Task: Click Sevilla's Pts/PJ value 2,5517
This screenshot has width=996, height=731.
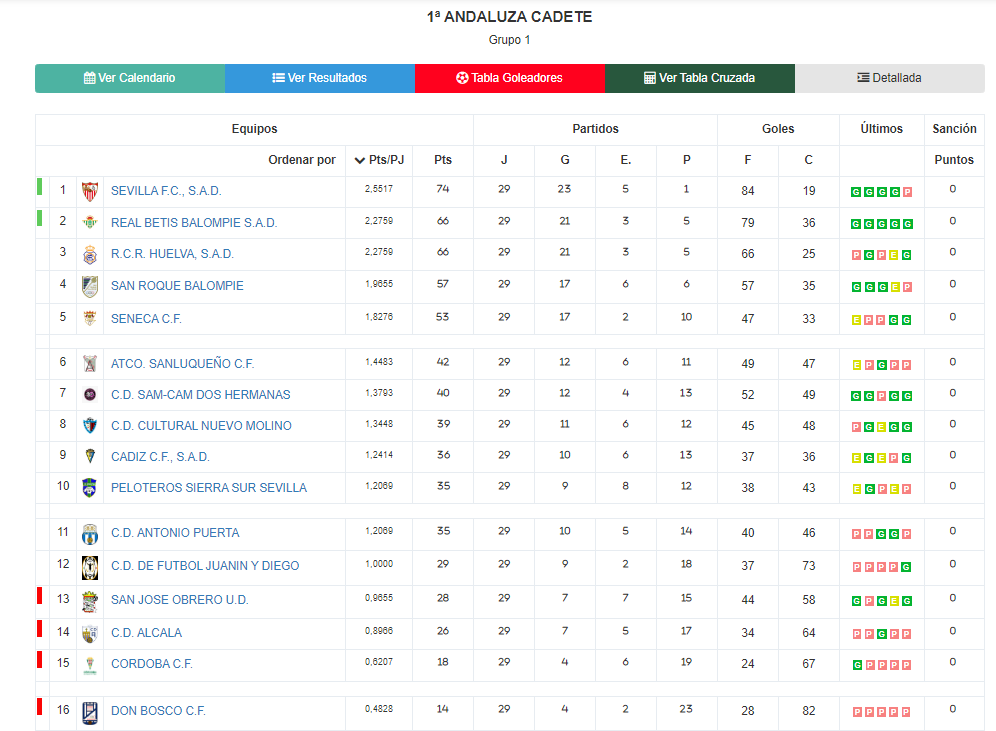Action: [379, 189]
